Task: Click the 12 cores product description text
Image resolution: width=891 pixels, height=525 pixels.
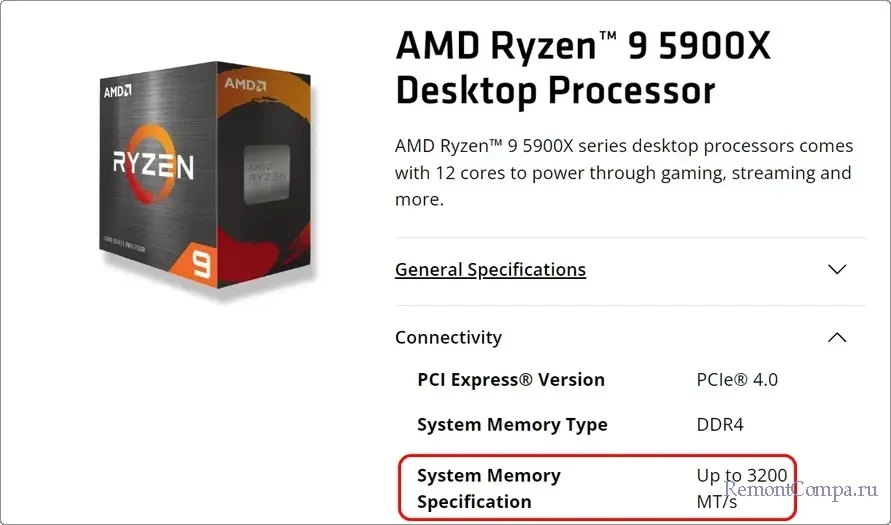Action: point(623,173)
